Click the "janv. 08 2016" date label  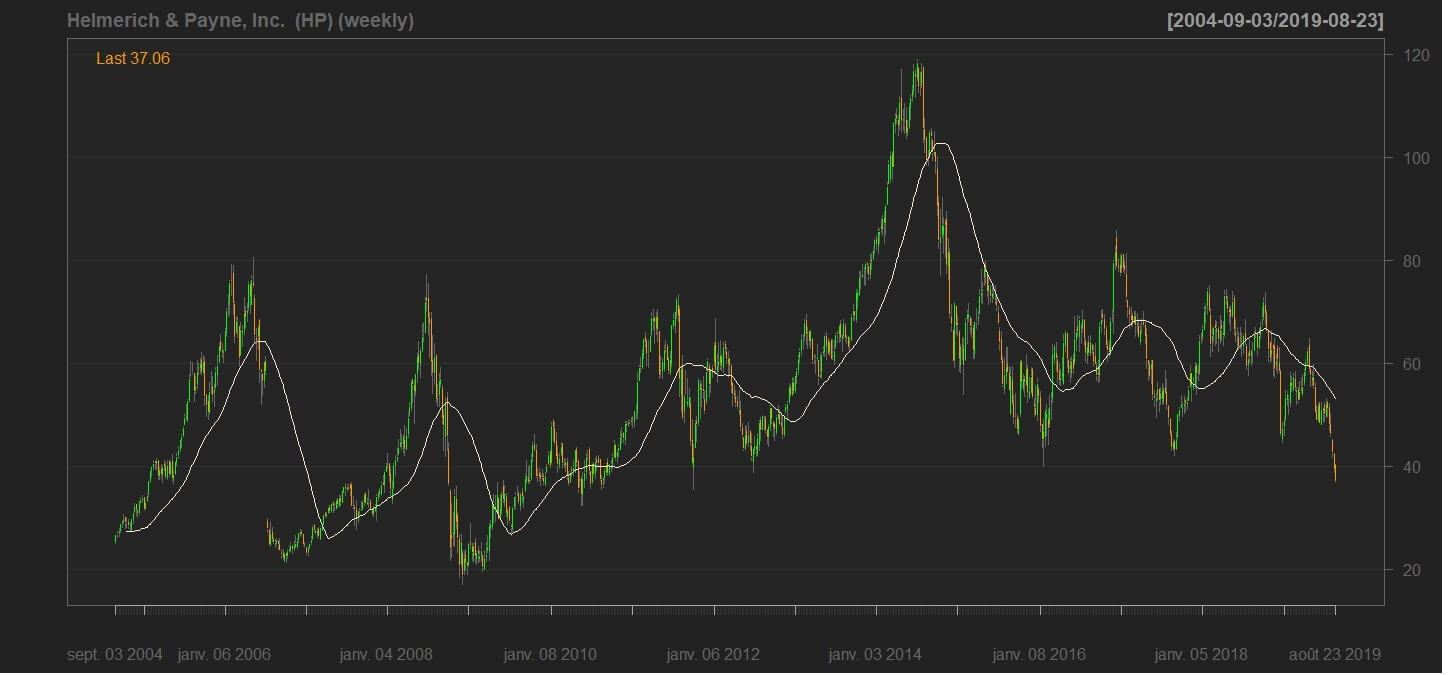pos(1039,655)
